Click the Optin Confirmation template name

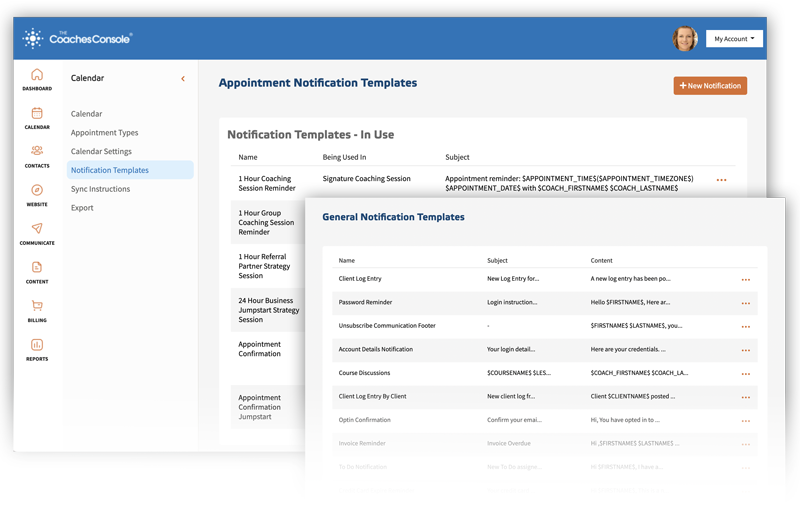pyautogui.click(x=364, y=420)
